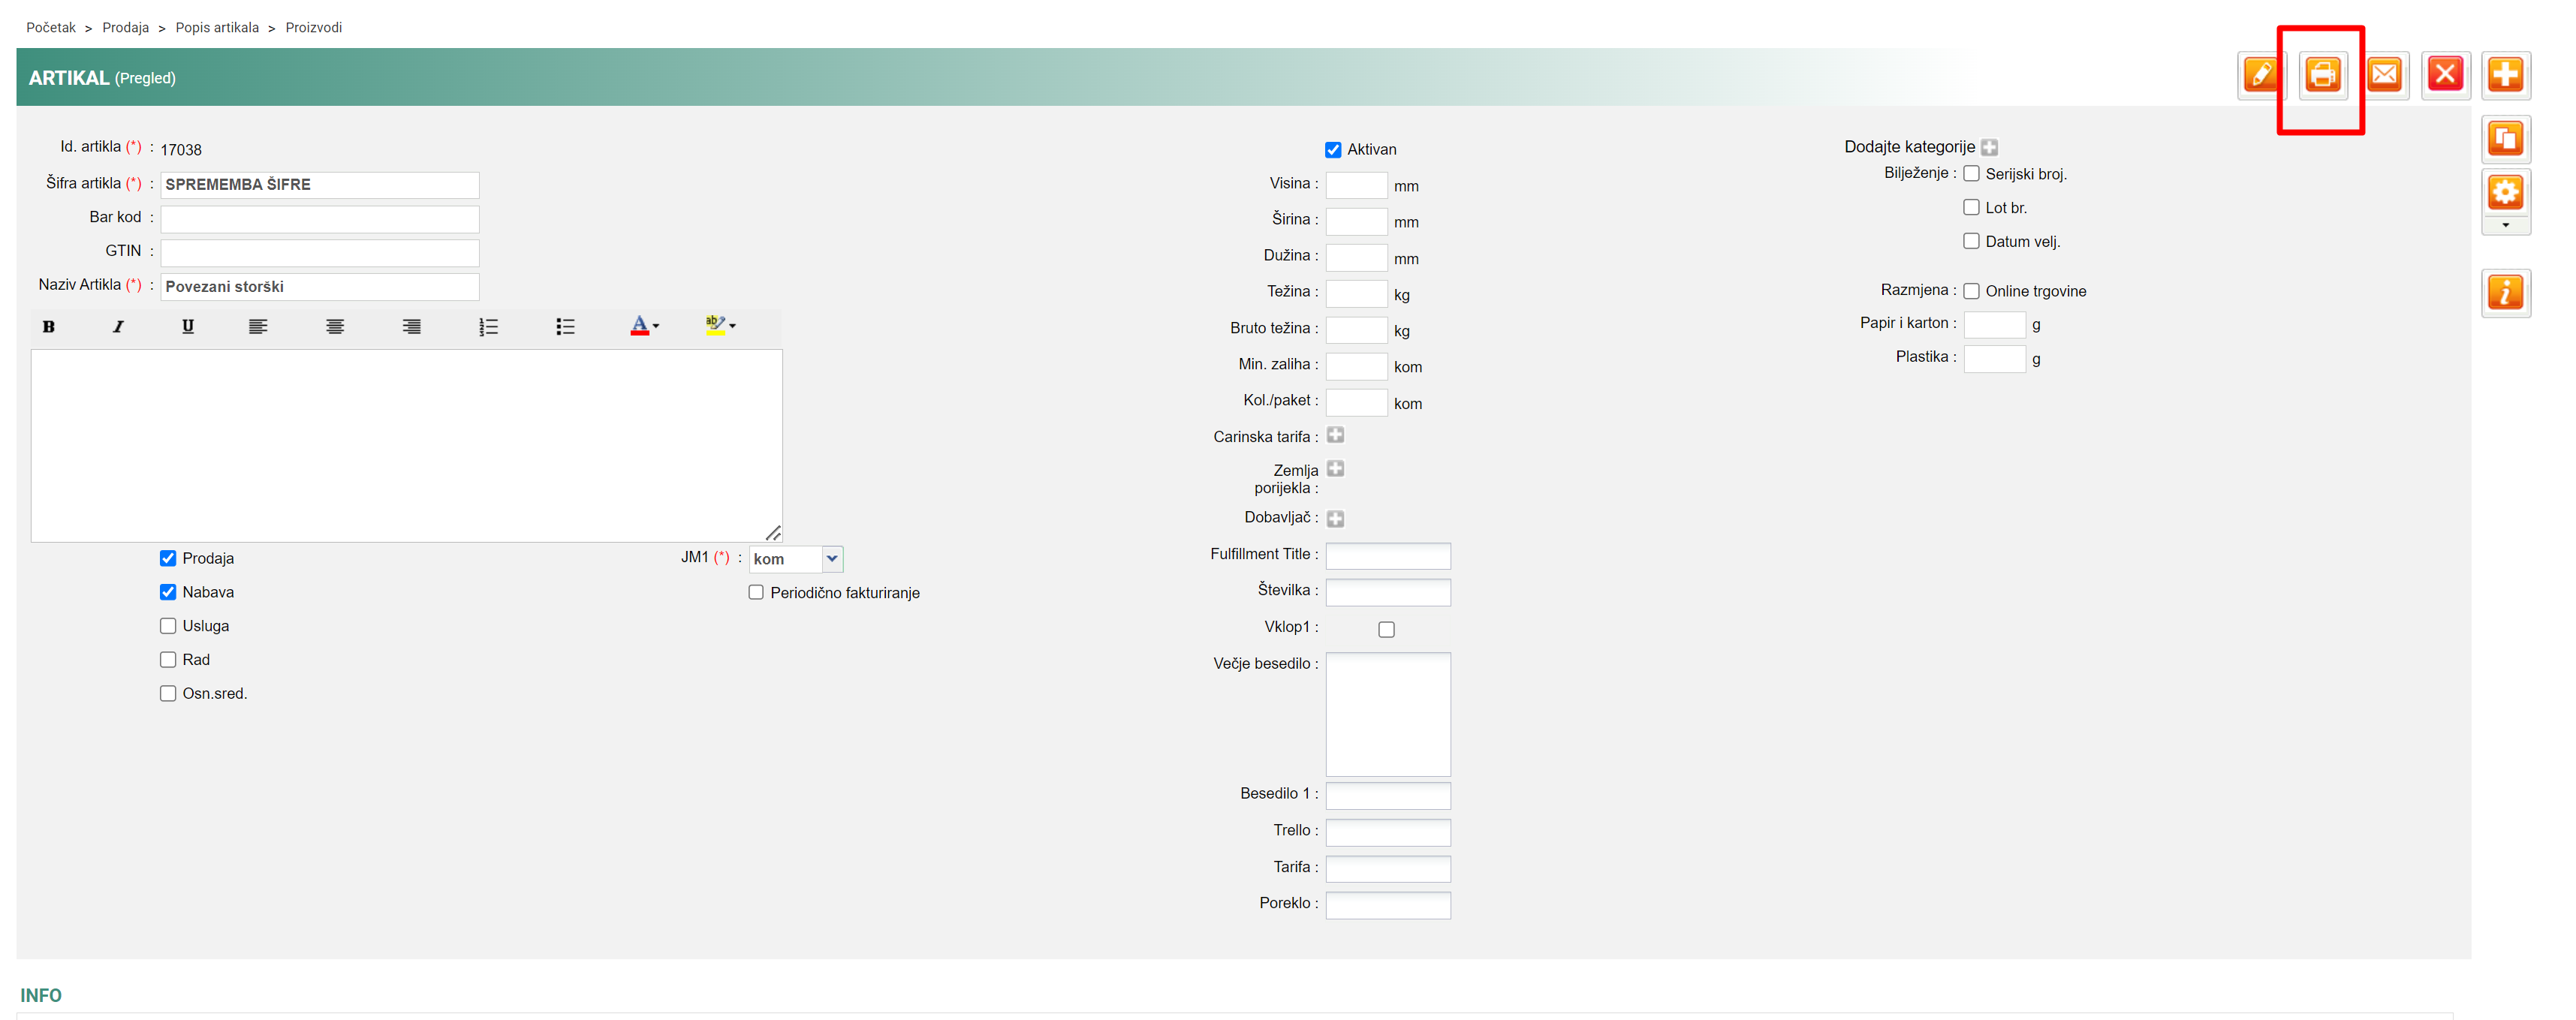
Task: Click the printer icon in header
Action: [x=2322, y=75]
